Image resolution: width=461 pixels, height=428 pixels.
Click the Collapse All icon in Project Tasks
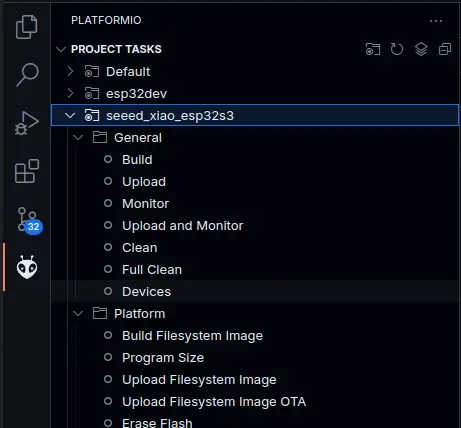[445, 49]
